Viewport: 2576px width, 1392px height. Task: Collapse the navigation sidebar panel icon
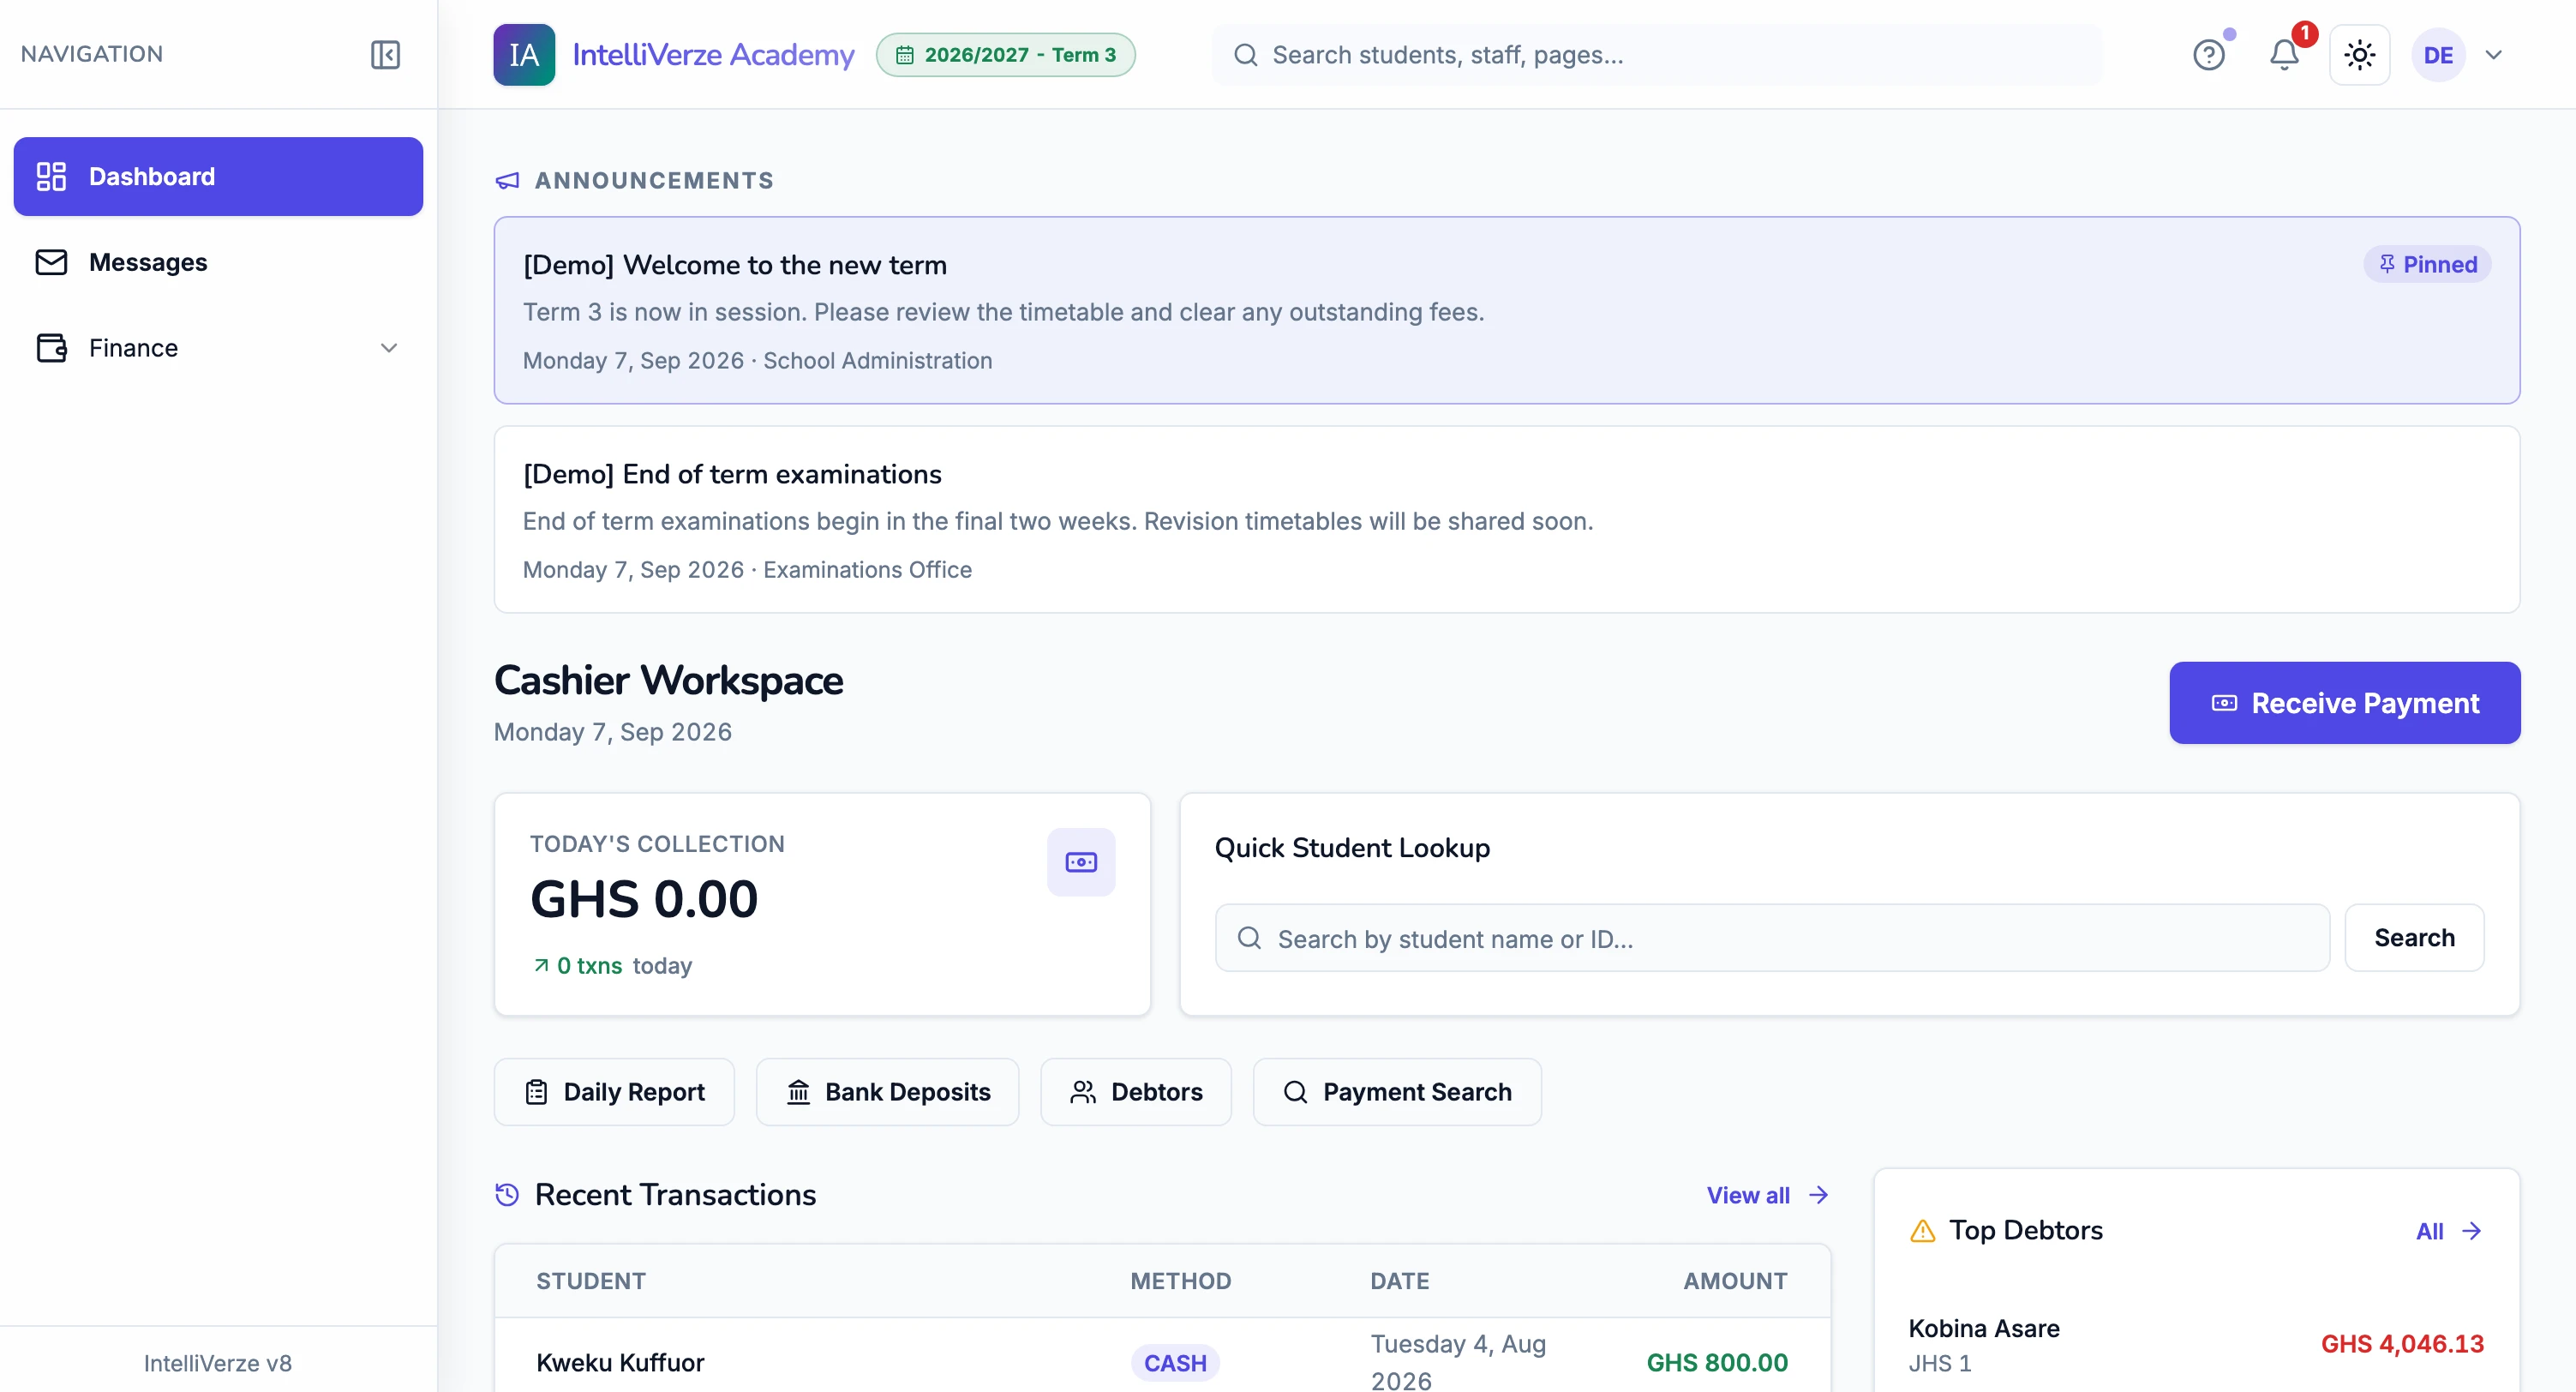pyautogui.click(x=385, y=54)
